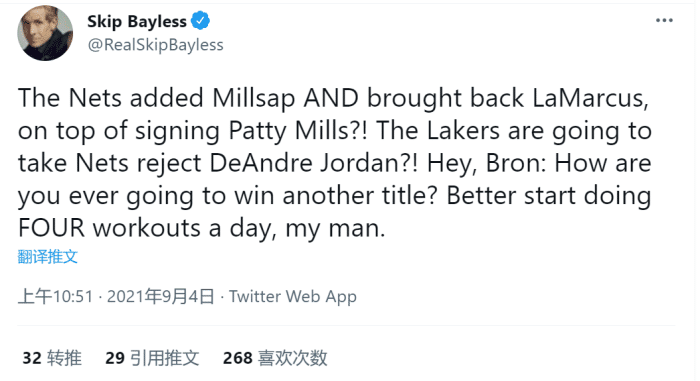View the 32 转推 retweets list
The width and height of the screenshot is (700, 381).
pos(52,358)
